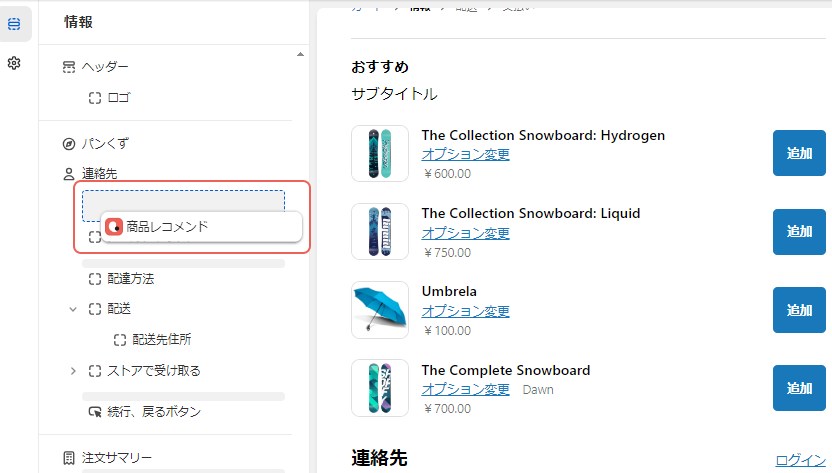Add The Collection Snowboard: Hydrogen with 追加
This screenshot has height=473, width=832.
pyautogui.click(x=799, y=153)
